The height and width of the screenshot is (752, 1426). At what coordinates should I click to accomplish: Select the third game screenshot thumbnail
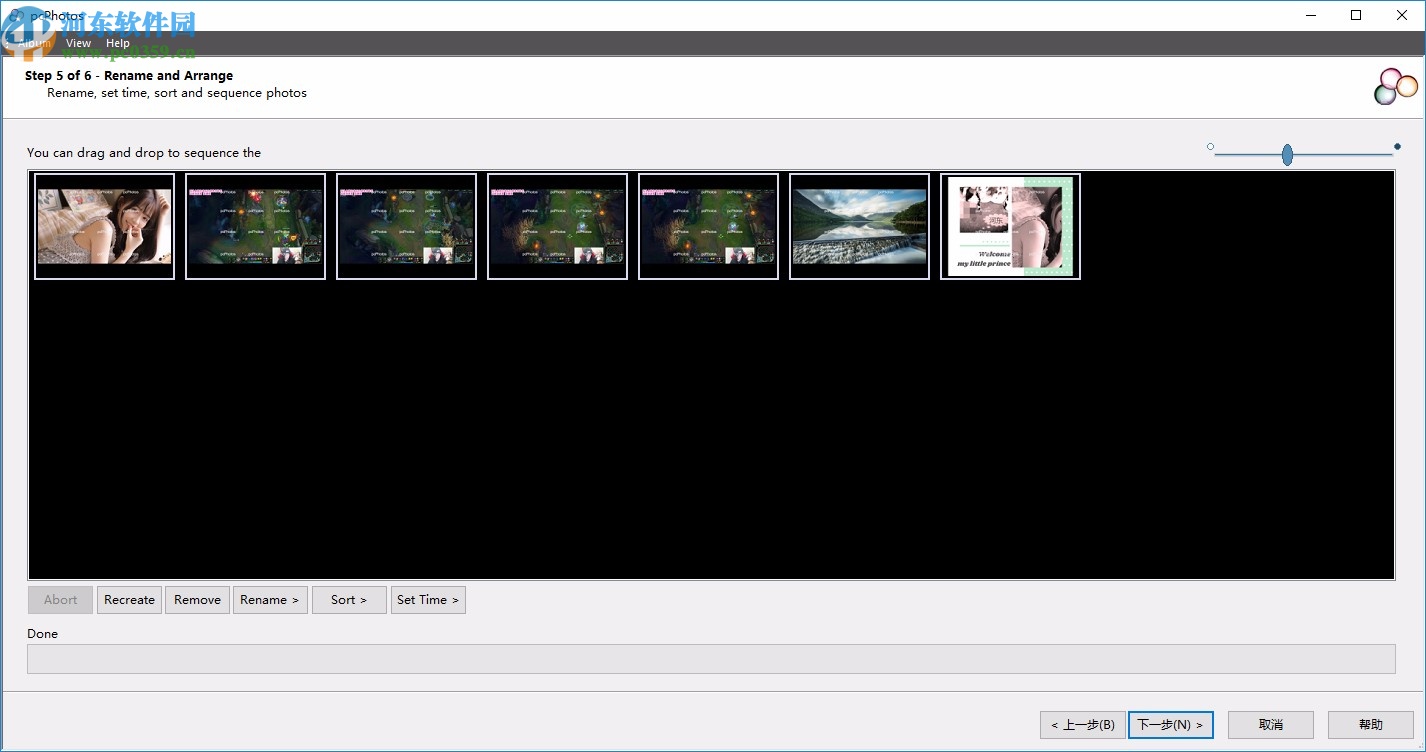(x=558, y=227)
